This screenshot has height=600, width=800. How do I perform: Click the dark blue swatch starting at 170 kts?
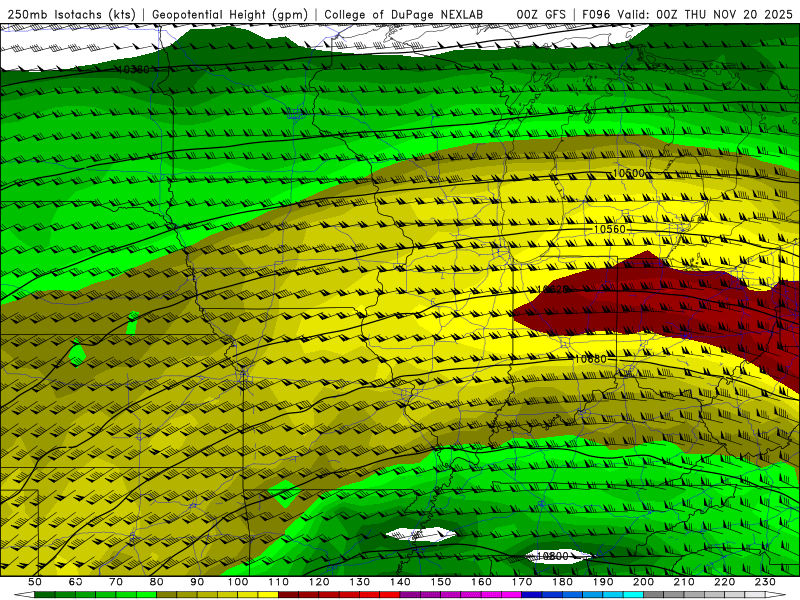[x=532, y=595]
